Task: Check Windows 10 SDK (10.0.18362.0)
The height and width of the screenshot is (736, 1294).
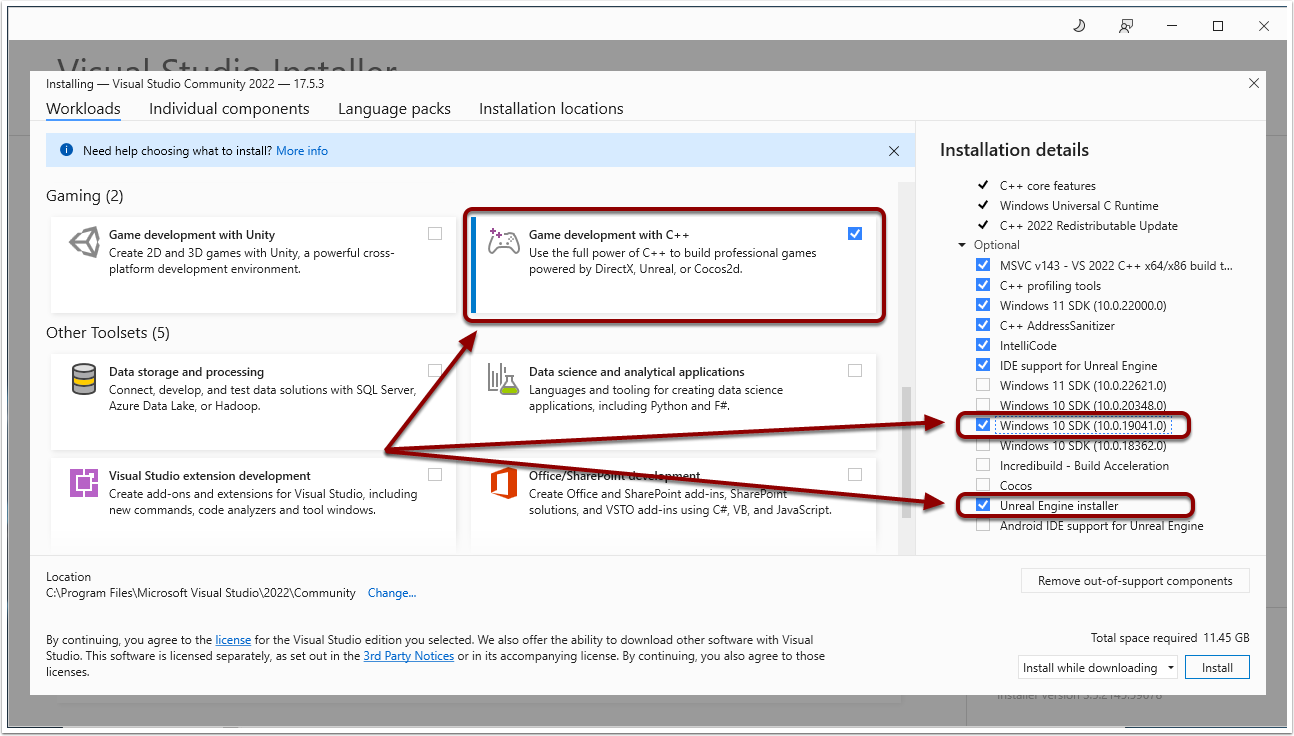Action: (x=983, y=445)
